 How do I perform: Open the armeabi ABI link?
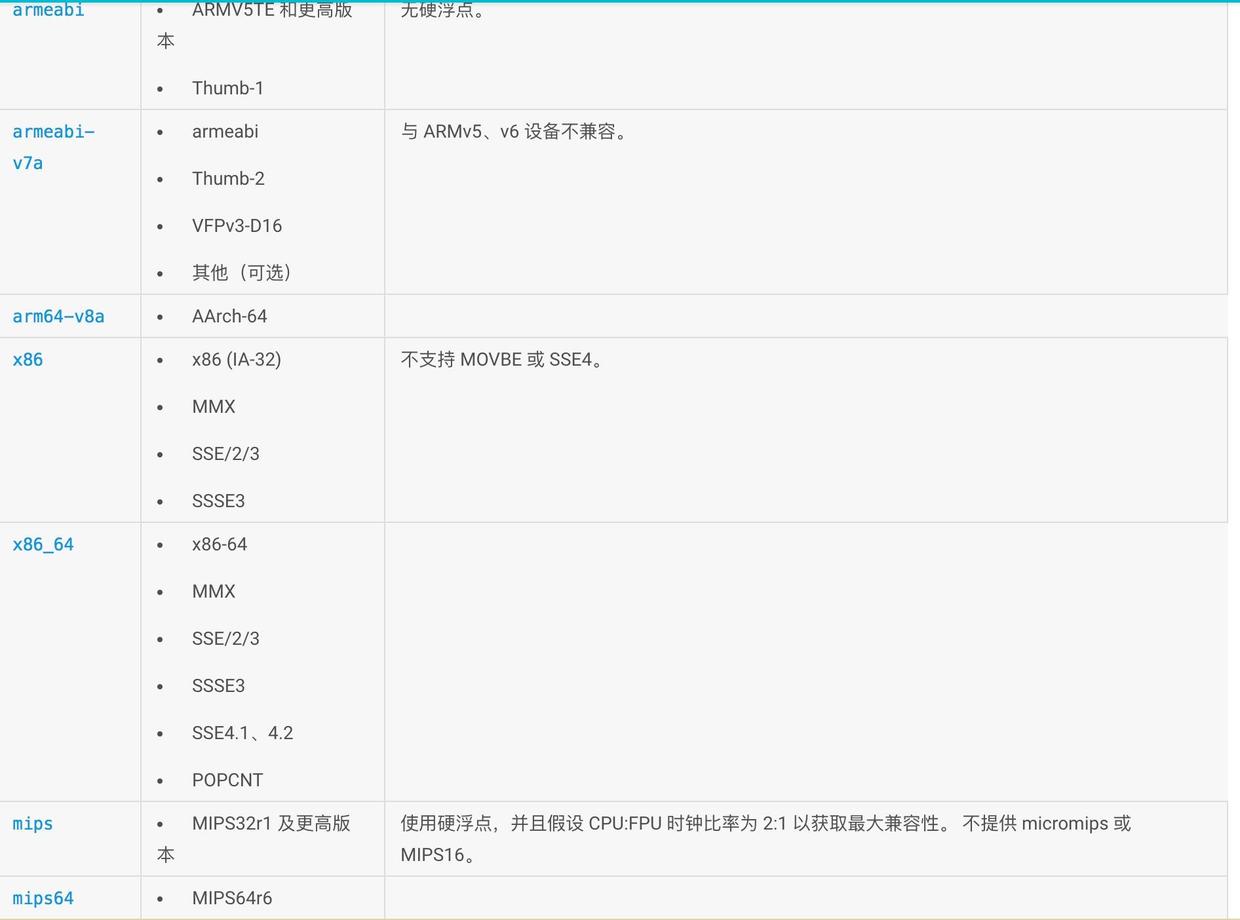[x=48, y=10]
